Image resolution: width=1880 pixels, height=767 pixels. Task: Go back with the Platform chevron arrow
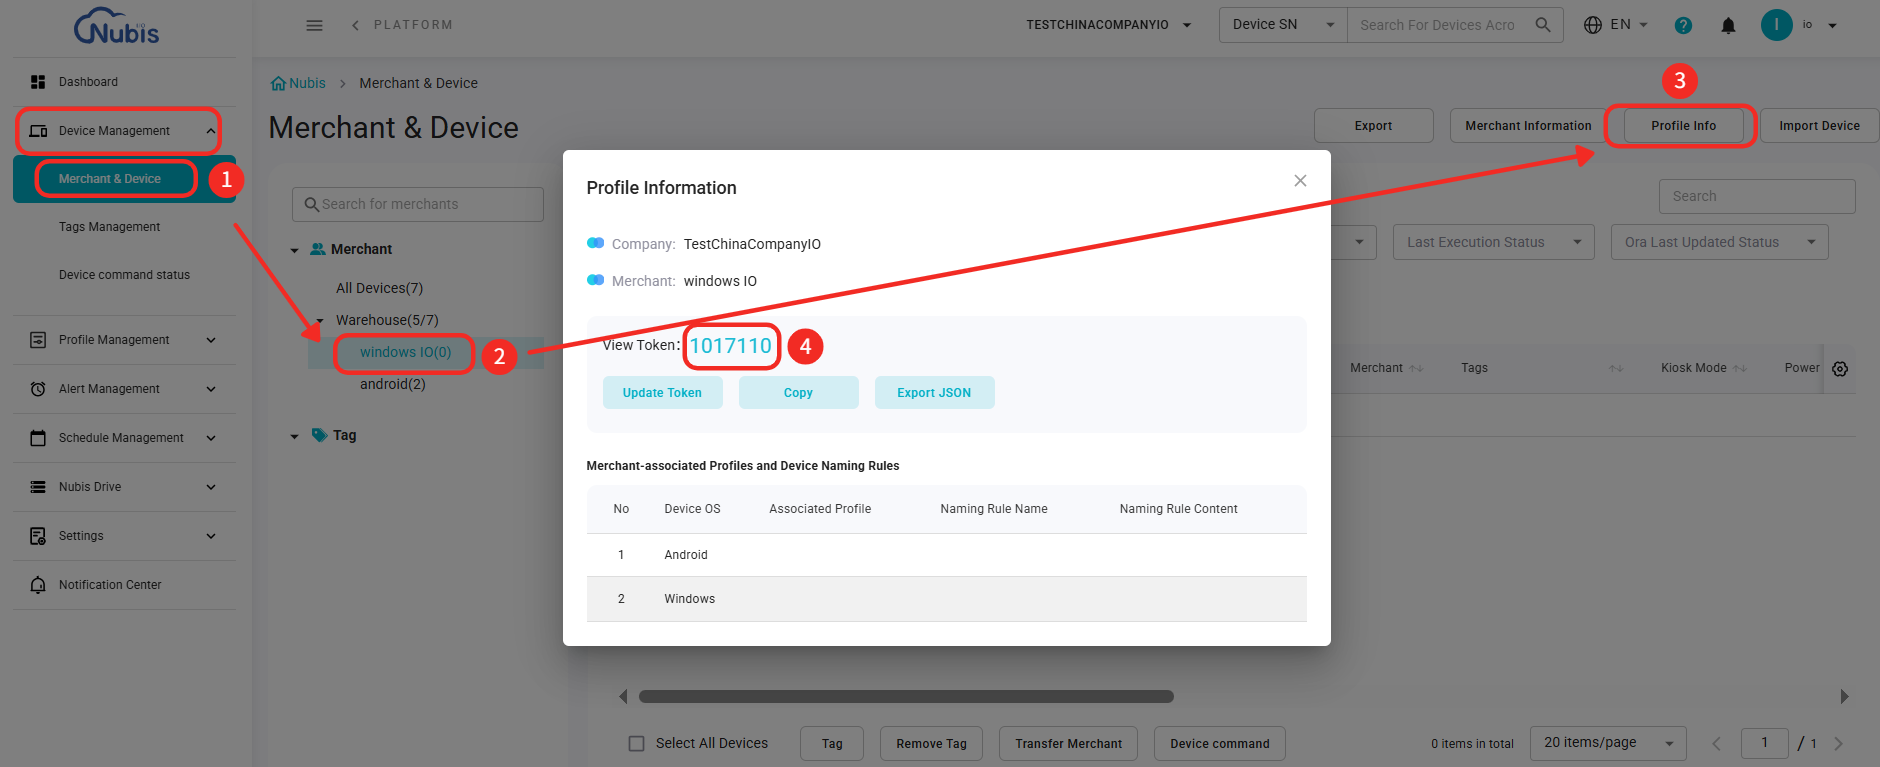(x=355, y=25)
